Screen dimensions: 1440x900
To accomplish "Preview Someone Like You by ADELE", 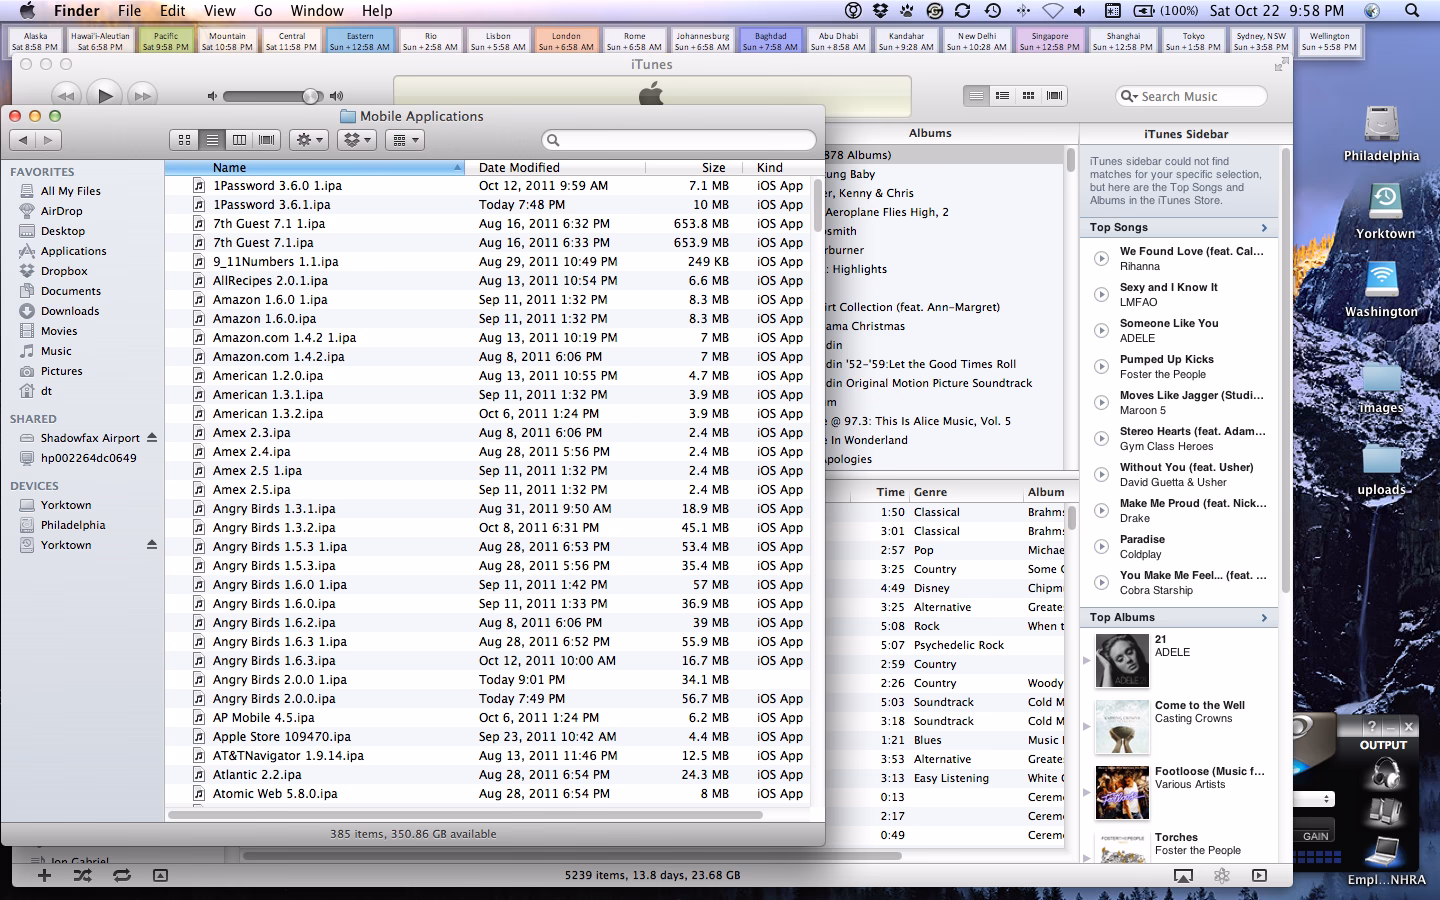I will tap(1101, 330).
